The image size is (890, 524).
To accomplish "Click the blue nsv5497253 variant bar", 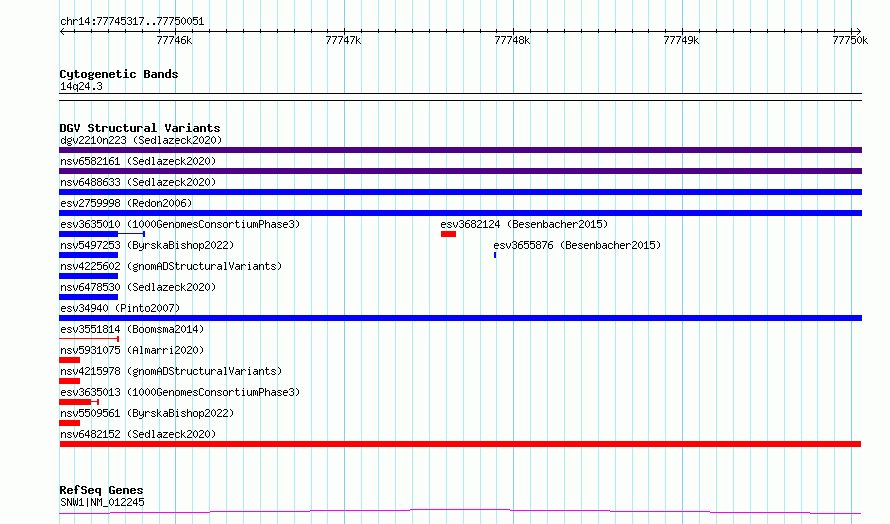I will click(89, 255).
